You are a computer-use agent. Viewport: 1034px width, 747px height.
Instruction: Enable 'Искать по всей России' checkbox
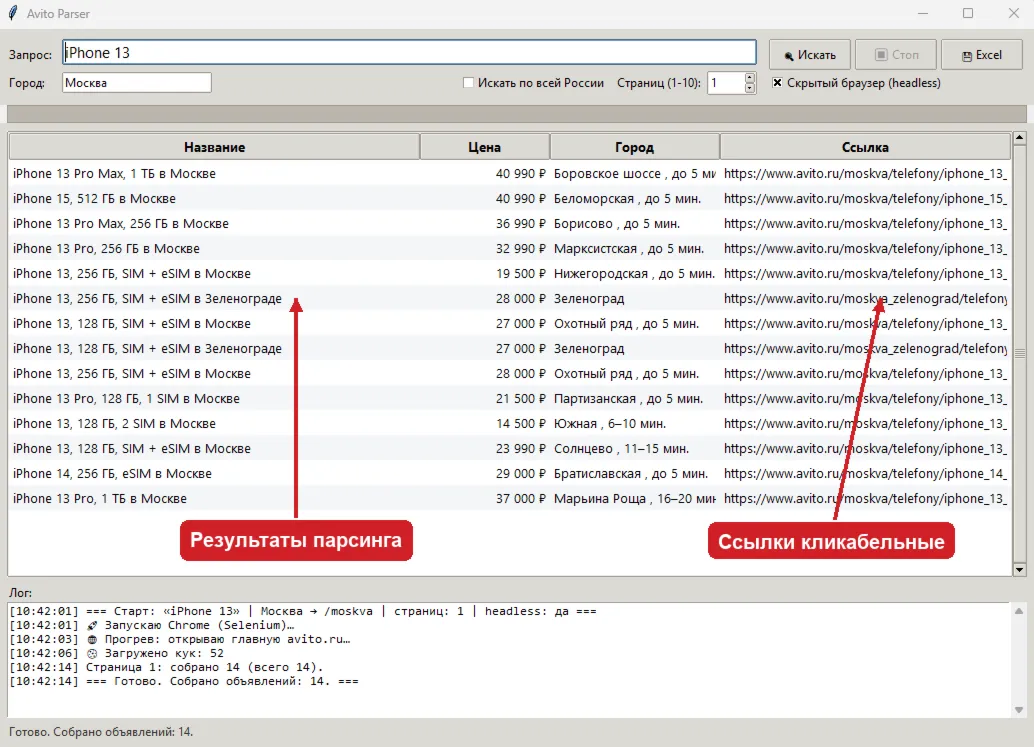click(x=468, y=82)
